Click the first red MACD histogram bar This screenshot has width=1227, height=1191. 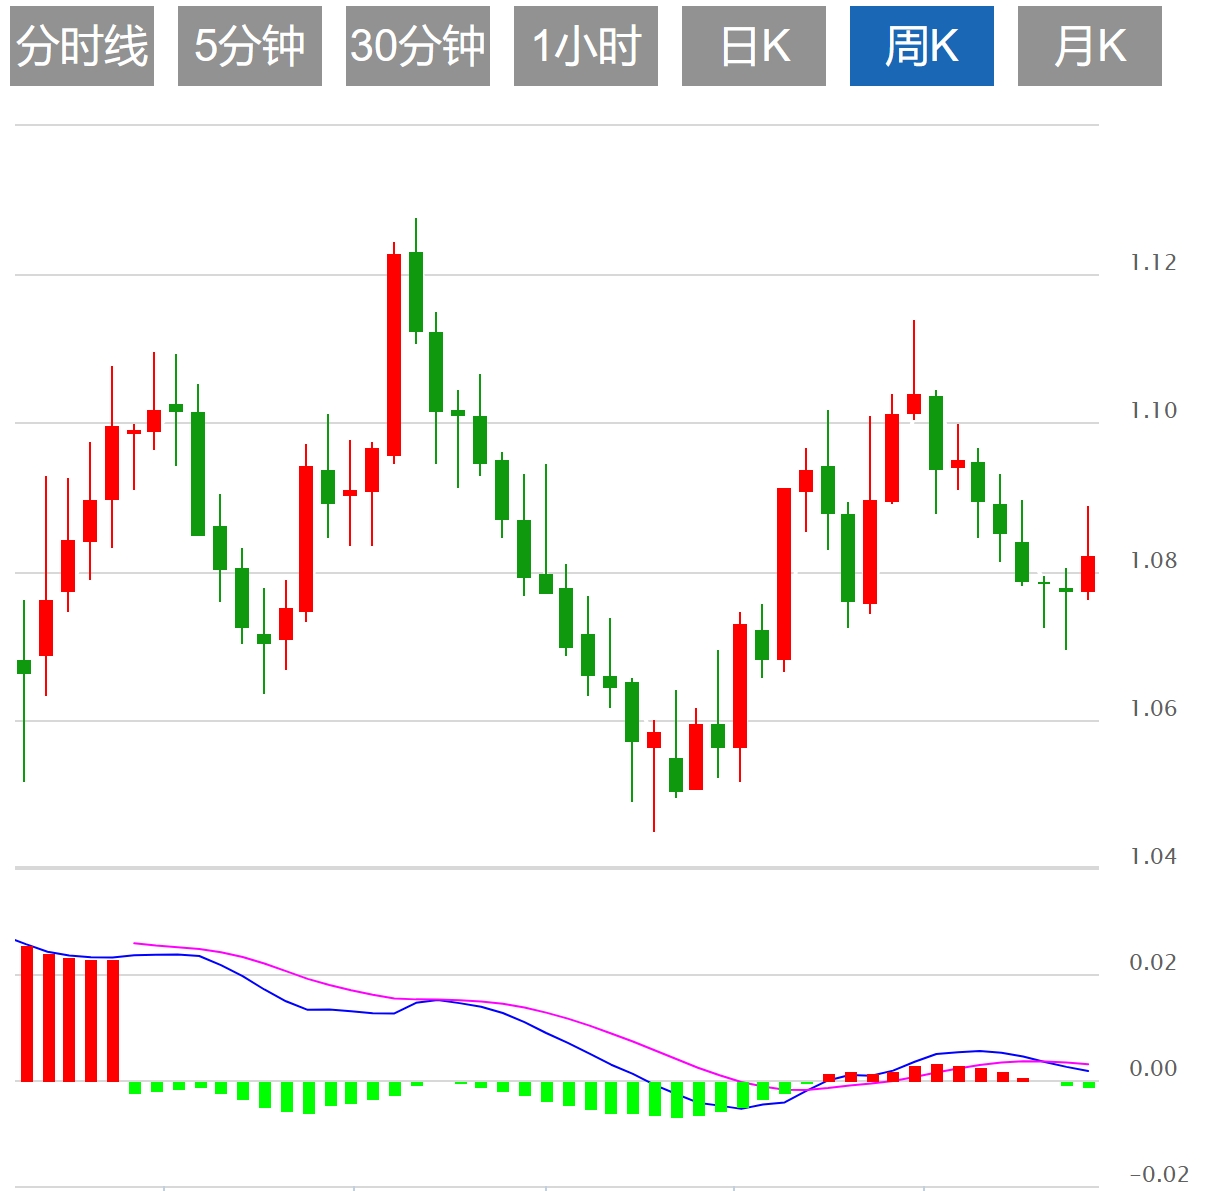(26, 1013)
